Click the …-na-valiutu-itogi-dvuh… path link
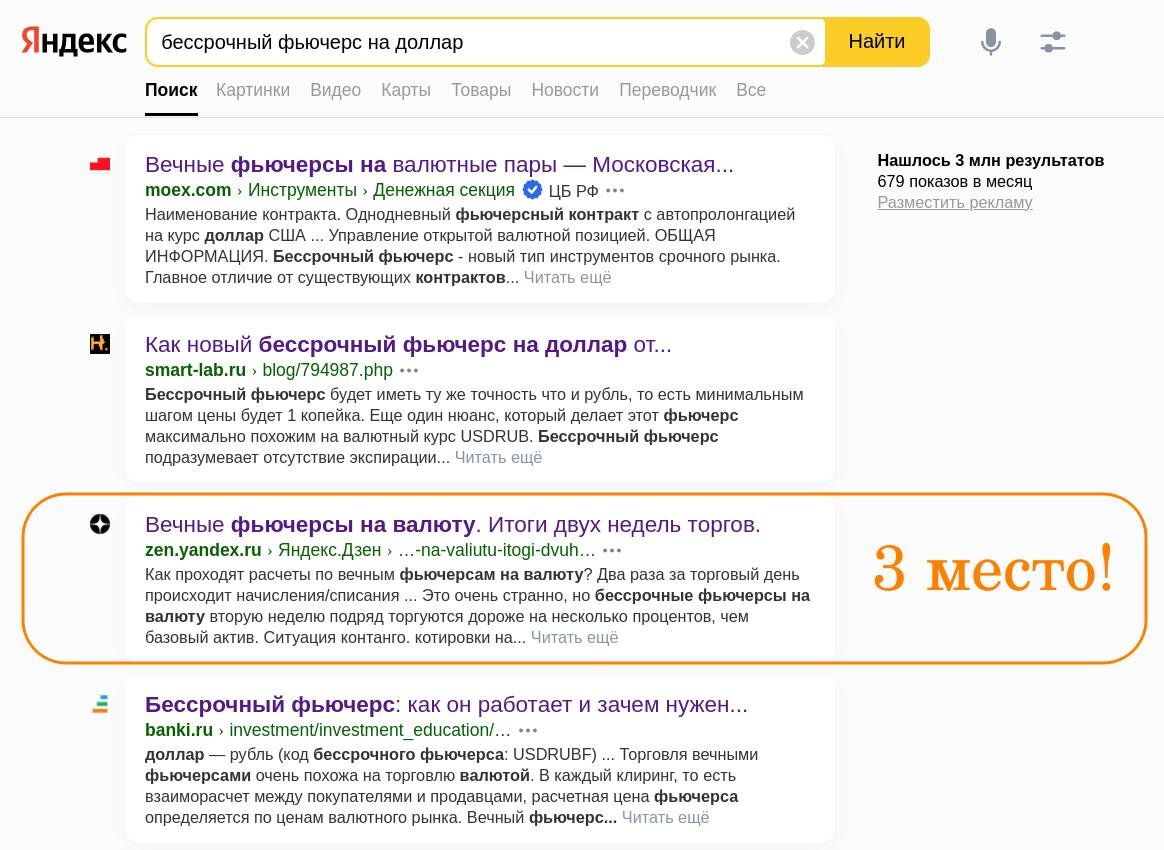The width and height of the screenshot is (1164, 850). pyautogui.click(x=497, y=550)
